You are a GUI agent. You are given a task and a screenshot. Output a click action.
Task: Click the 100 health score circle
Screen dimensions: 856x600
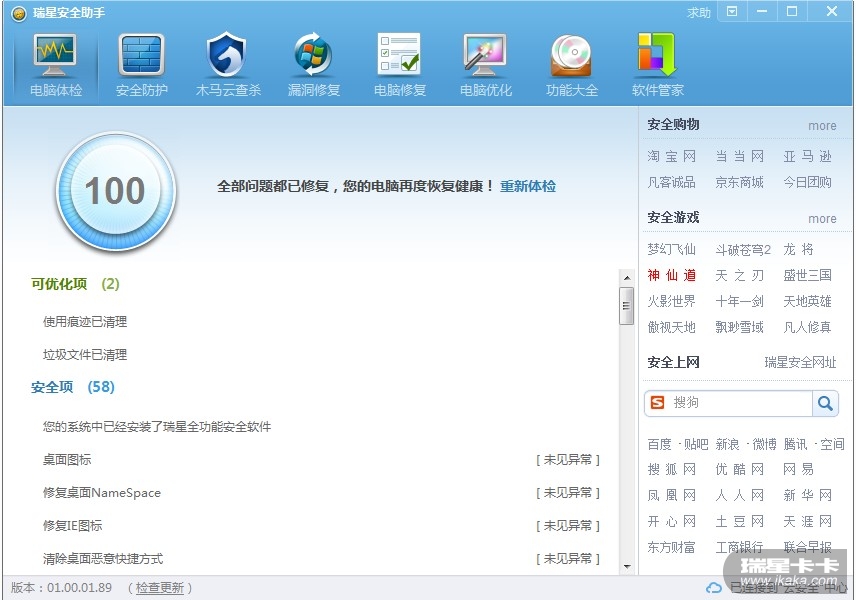click(116, 191)
